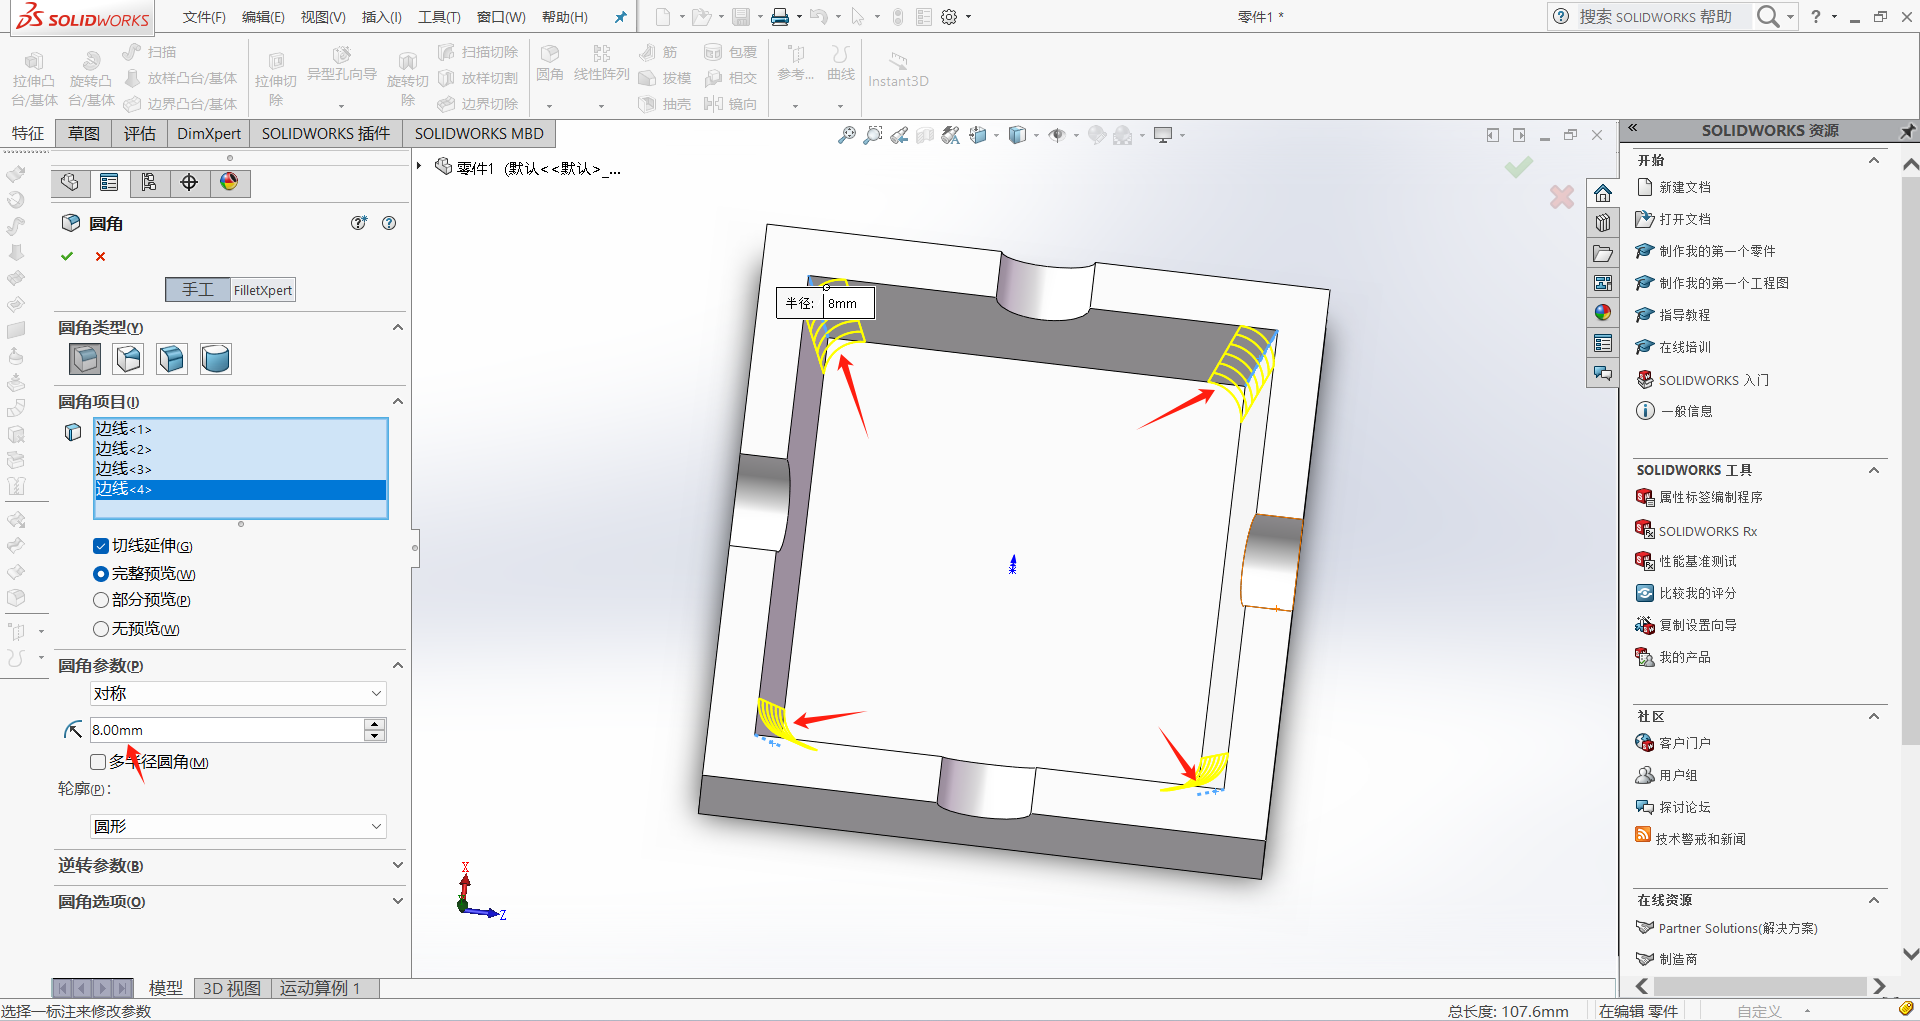
Task: Click the Save icon in top toolbar
Action: point(741,17)
